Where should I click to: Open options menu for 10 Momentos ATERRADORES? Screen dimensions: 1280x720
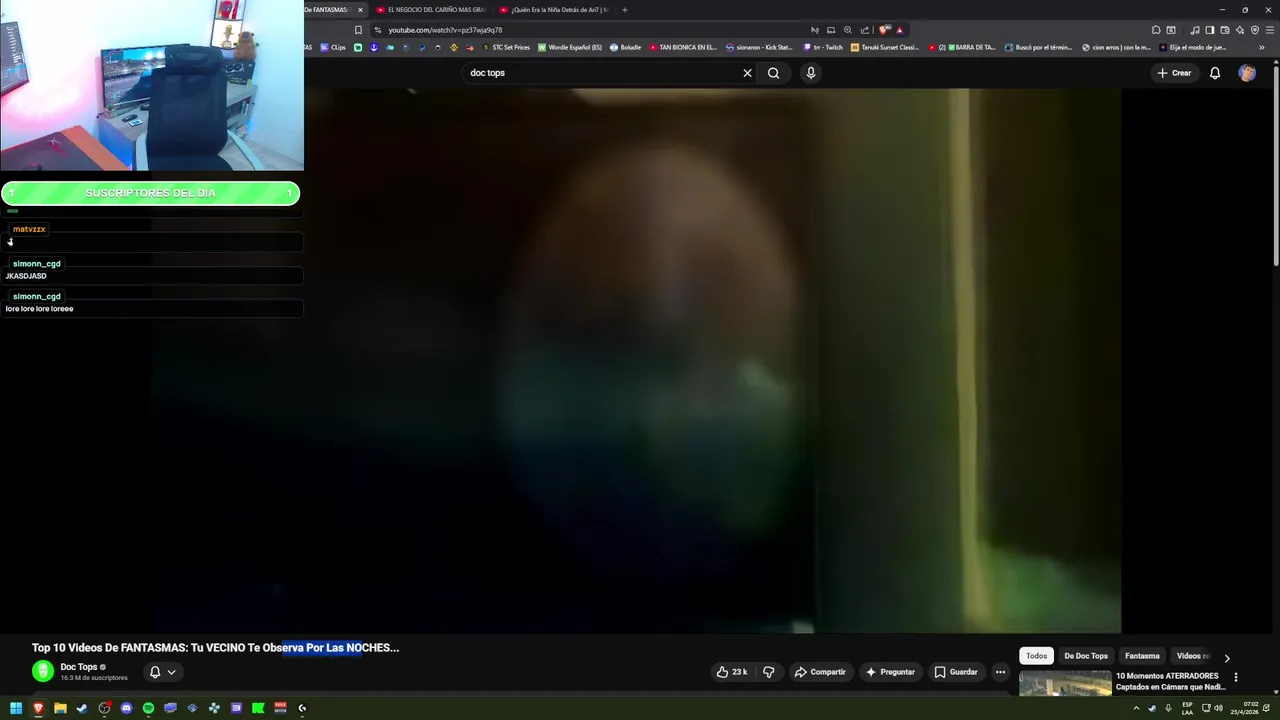pos(1236,677)
